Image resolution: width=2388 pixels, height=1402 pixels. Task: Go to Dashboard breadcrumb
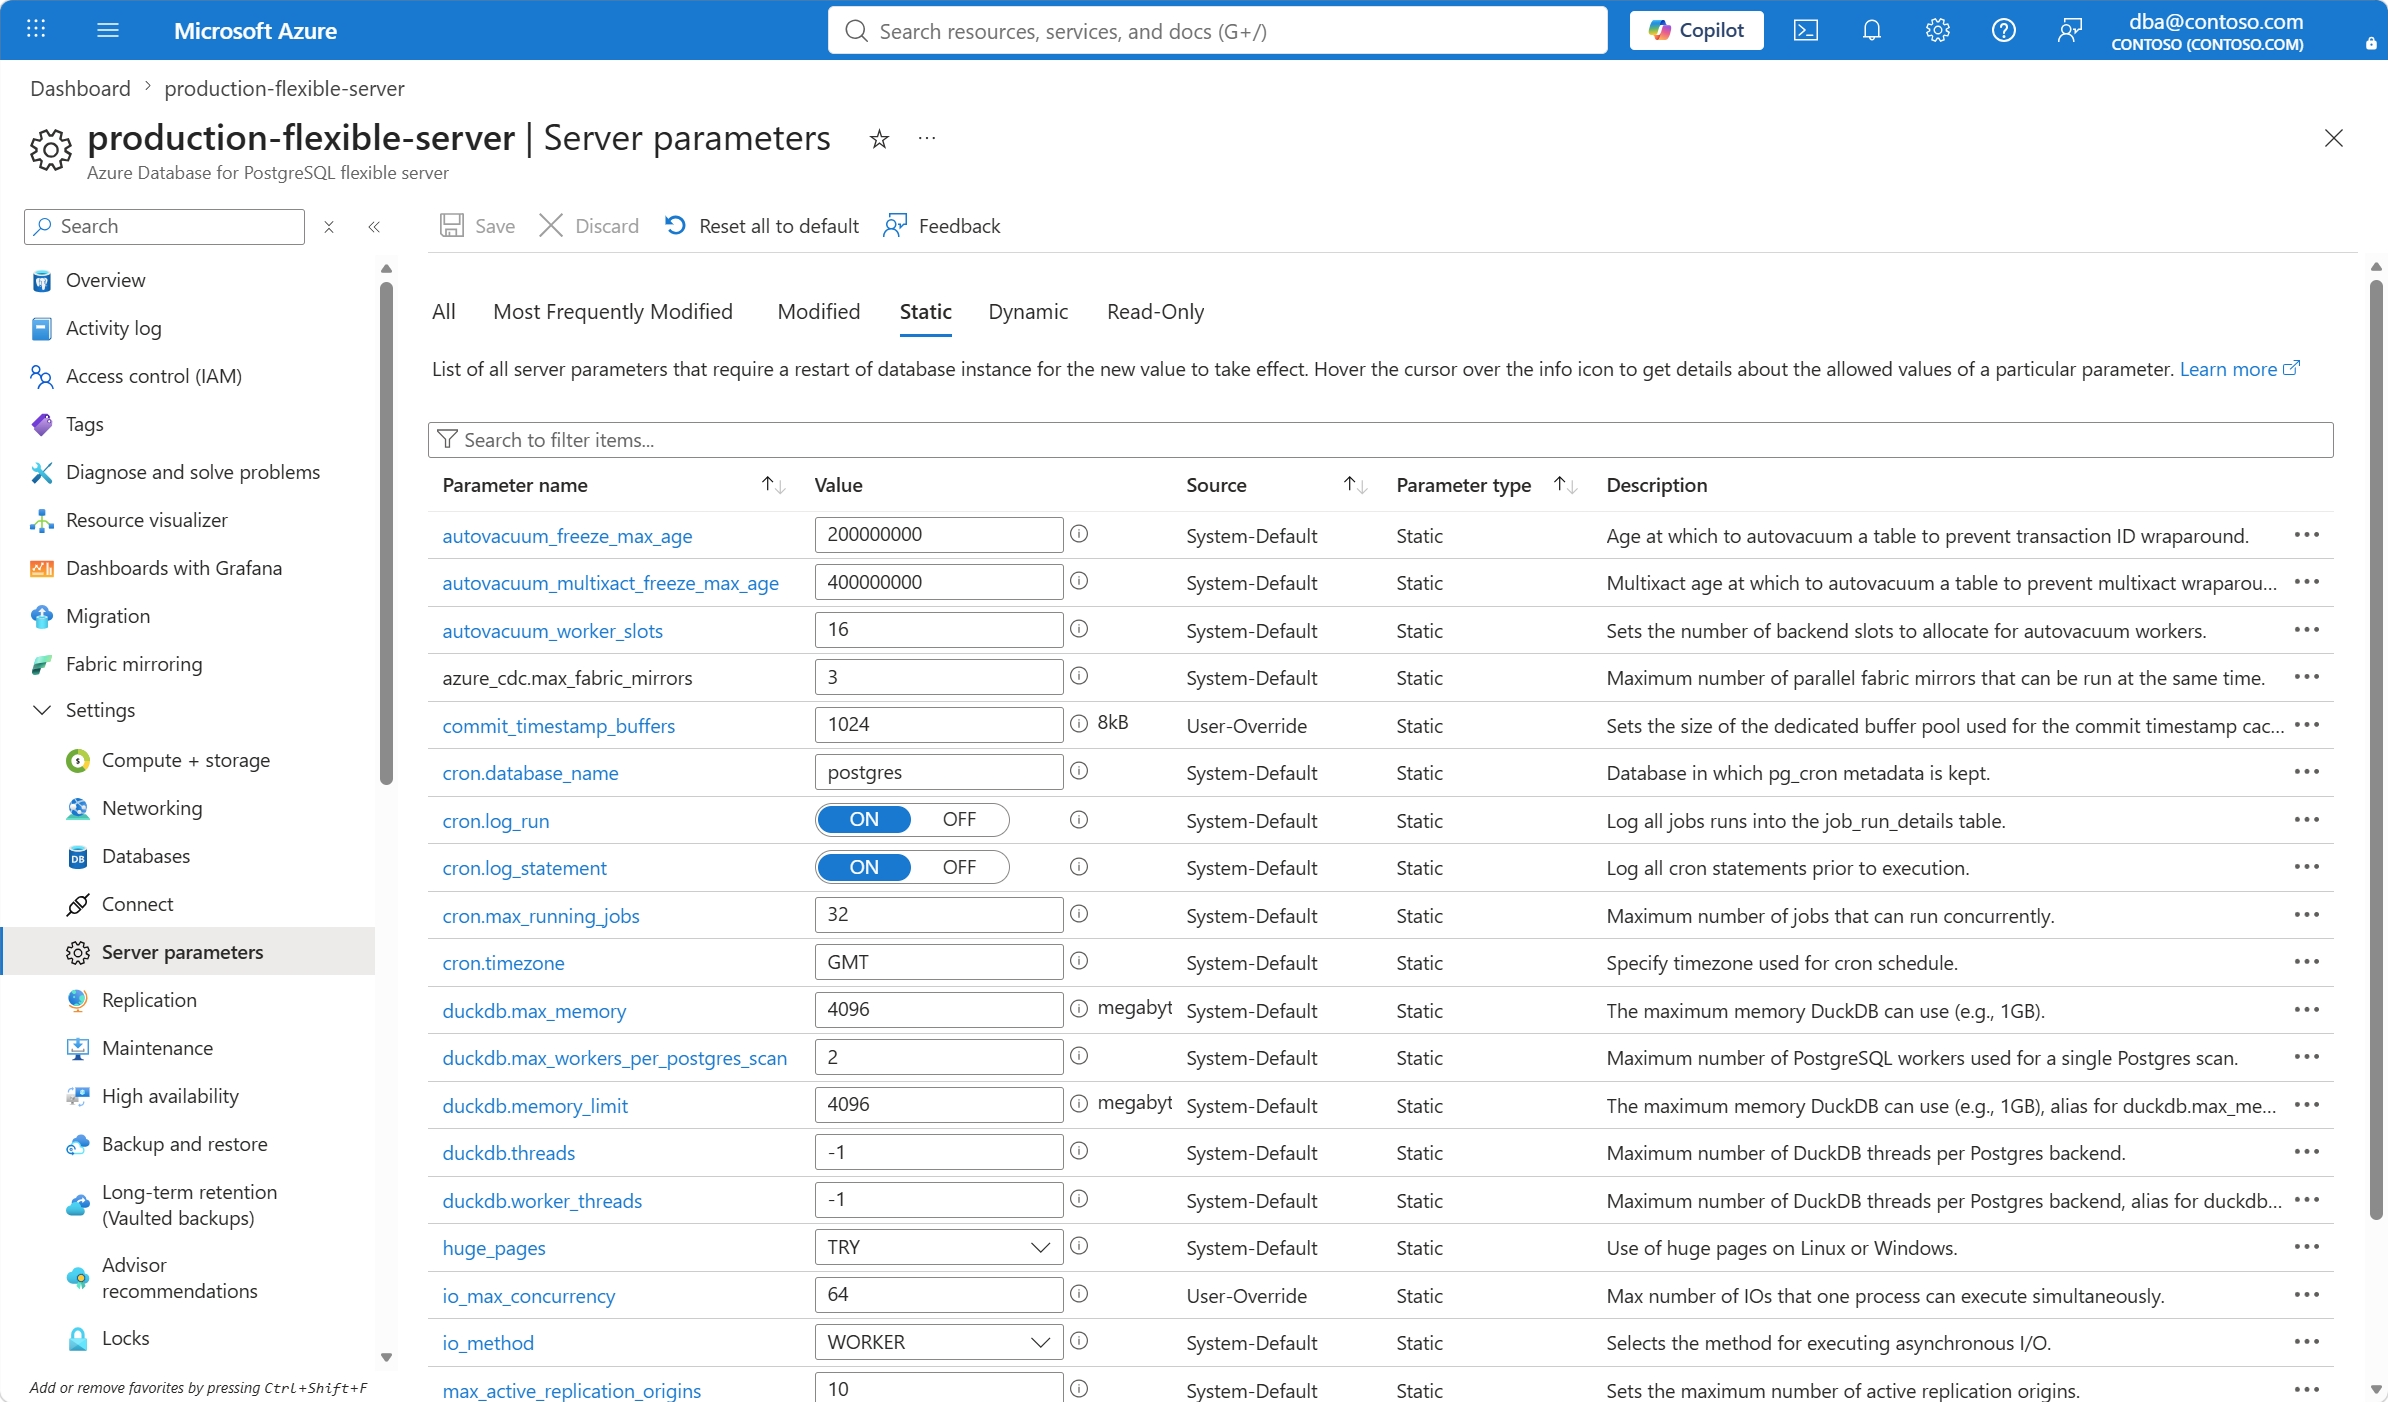pos(80,88)
